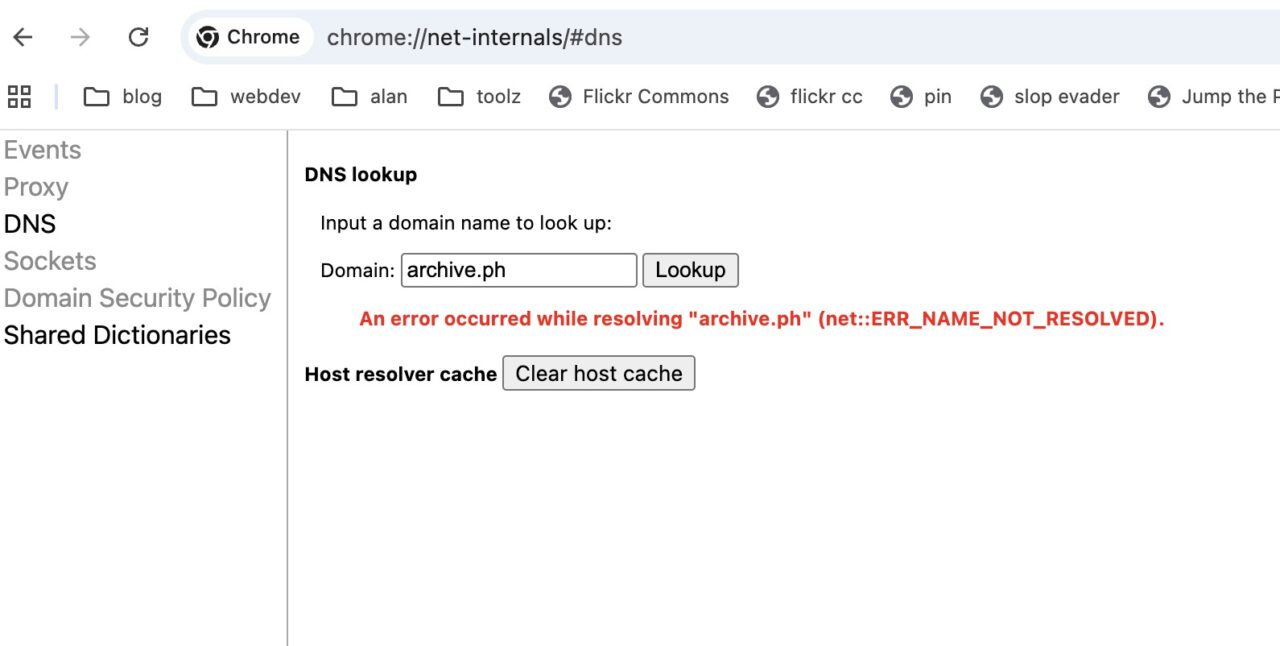
Task: Open the Flickr Commons bookmark
Action: 640,96
